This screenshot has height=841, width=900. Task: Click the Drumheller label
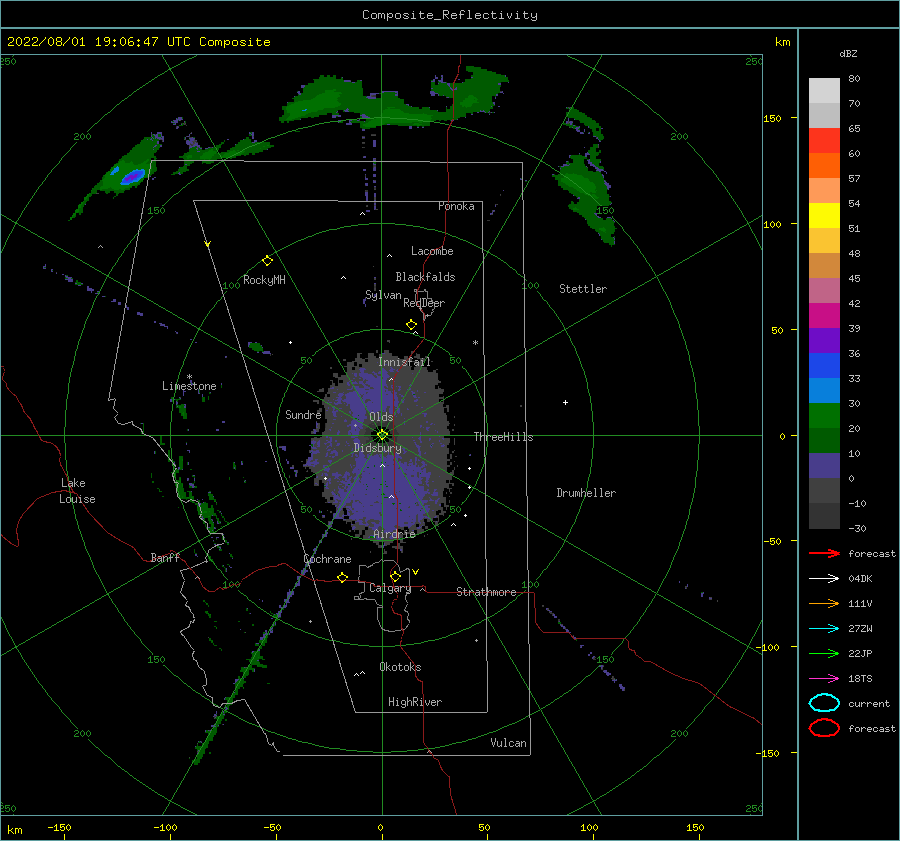coord(586,493)
